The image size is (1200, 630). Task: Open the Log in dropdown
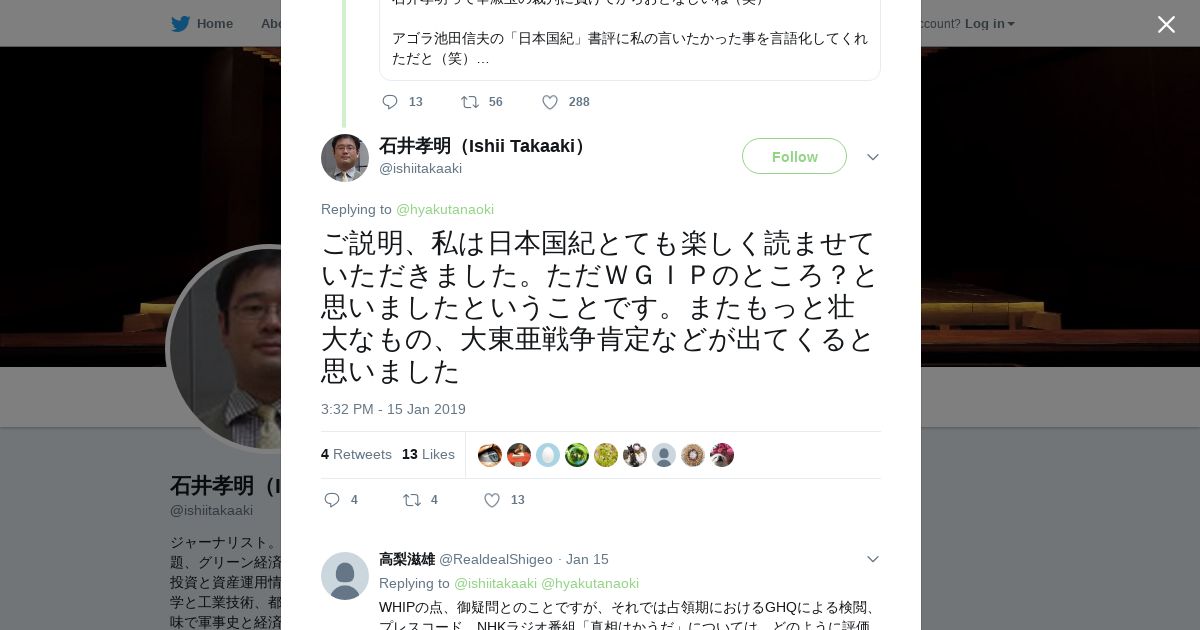coord(989,24)
